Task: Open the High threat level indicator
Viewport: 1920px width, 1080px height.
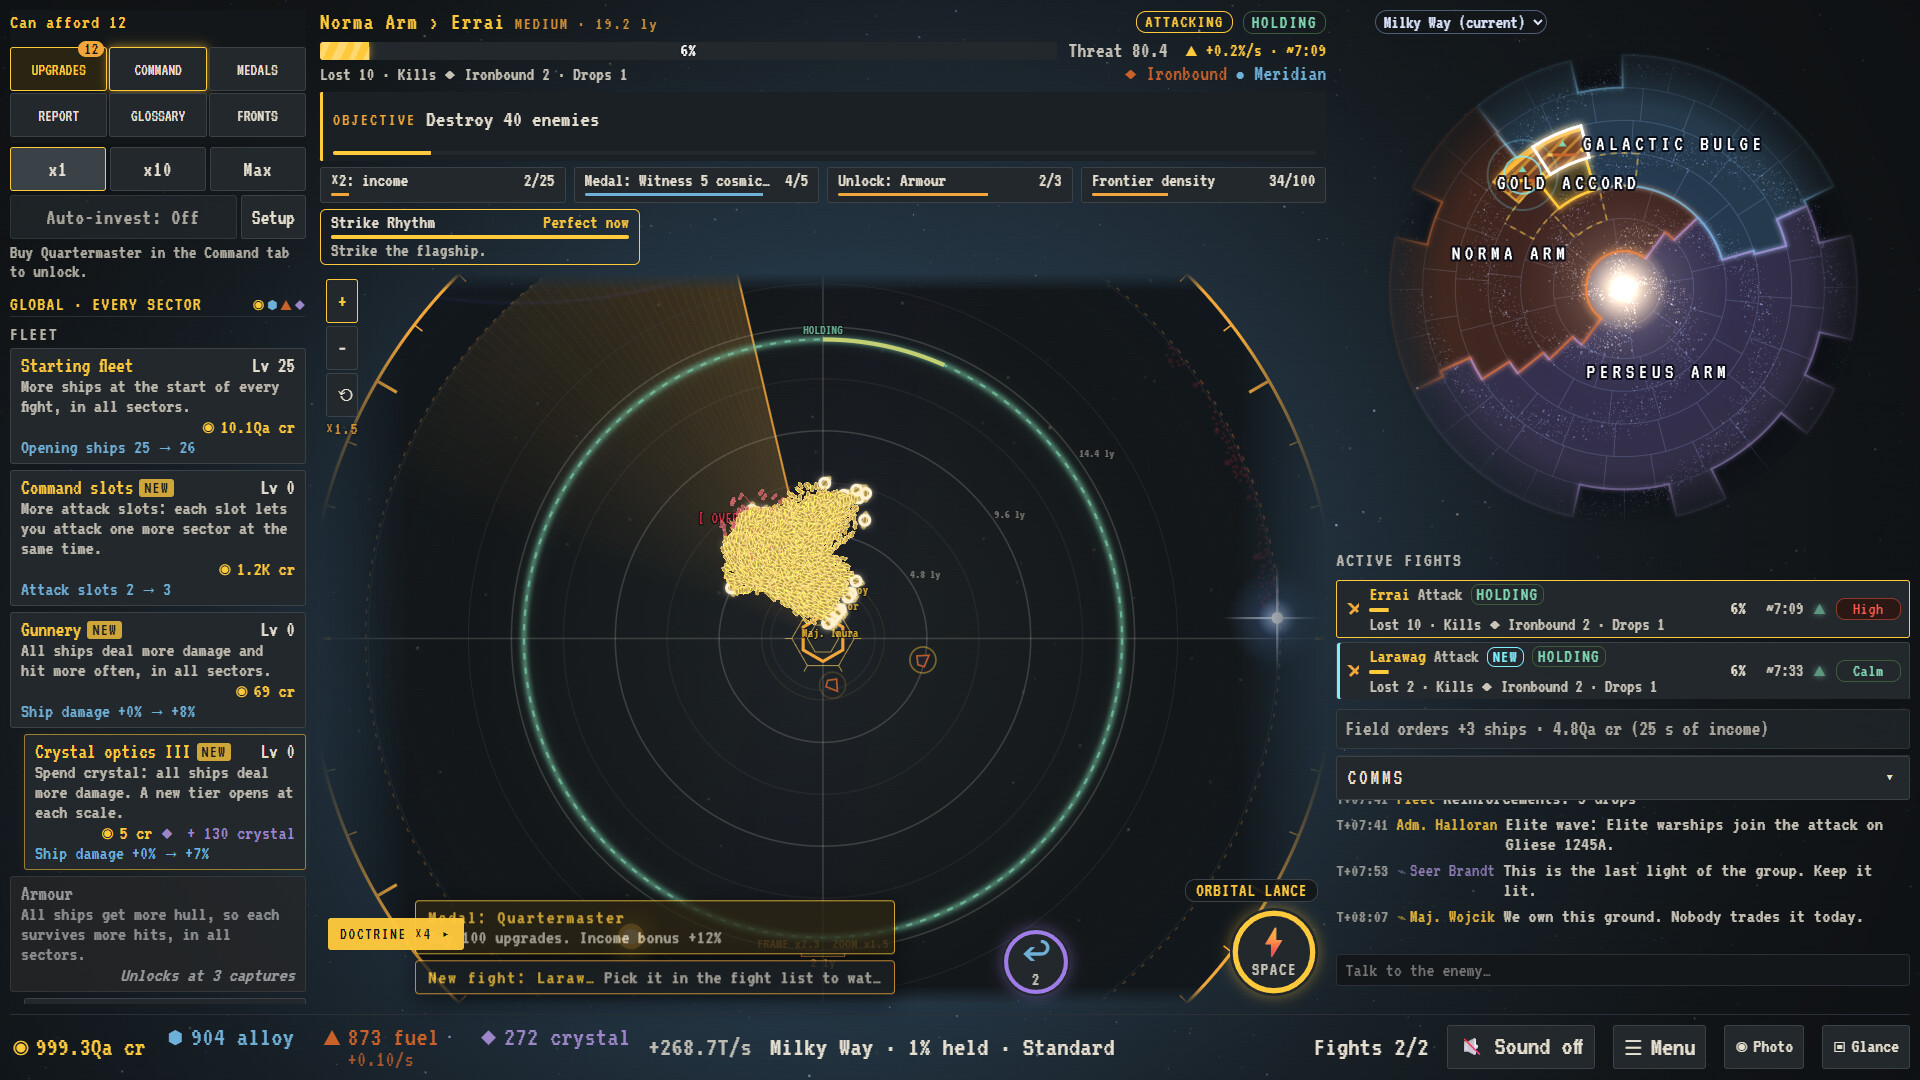Action: click(x=1867, y=609)
